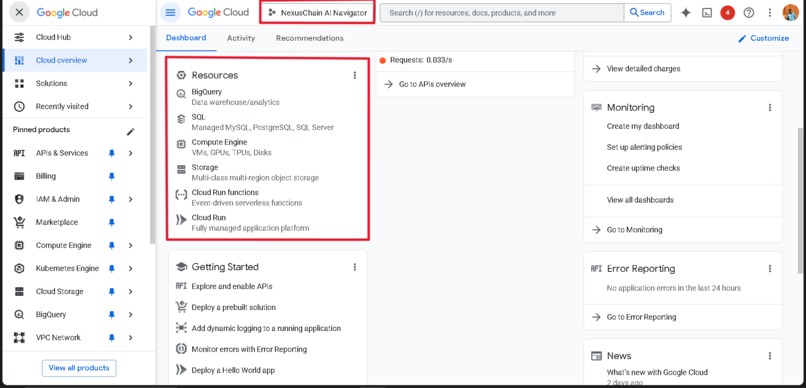
Task: Unpin Cloud Storage pin icon
Action: click(x=112, y=291)
